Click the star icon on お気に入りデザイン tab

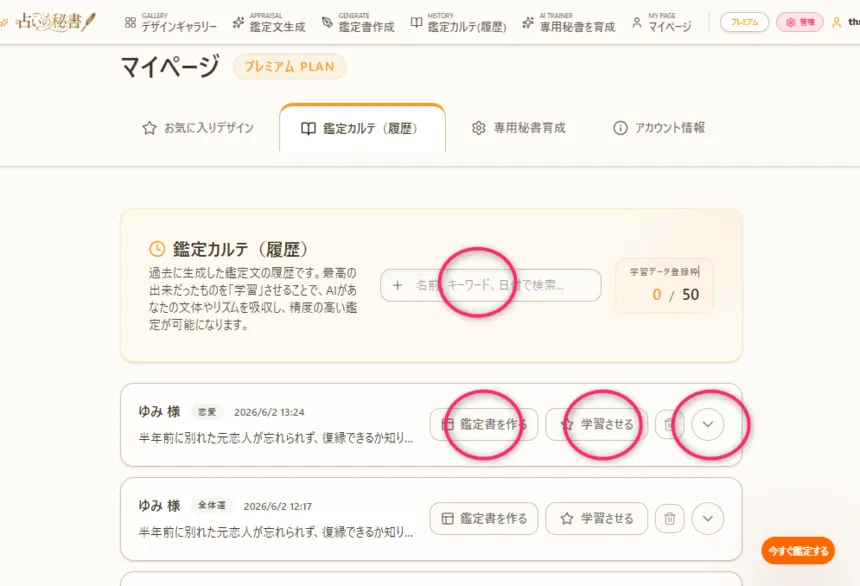(x=149, y=128)
